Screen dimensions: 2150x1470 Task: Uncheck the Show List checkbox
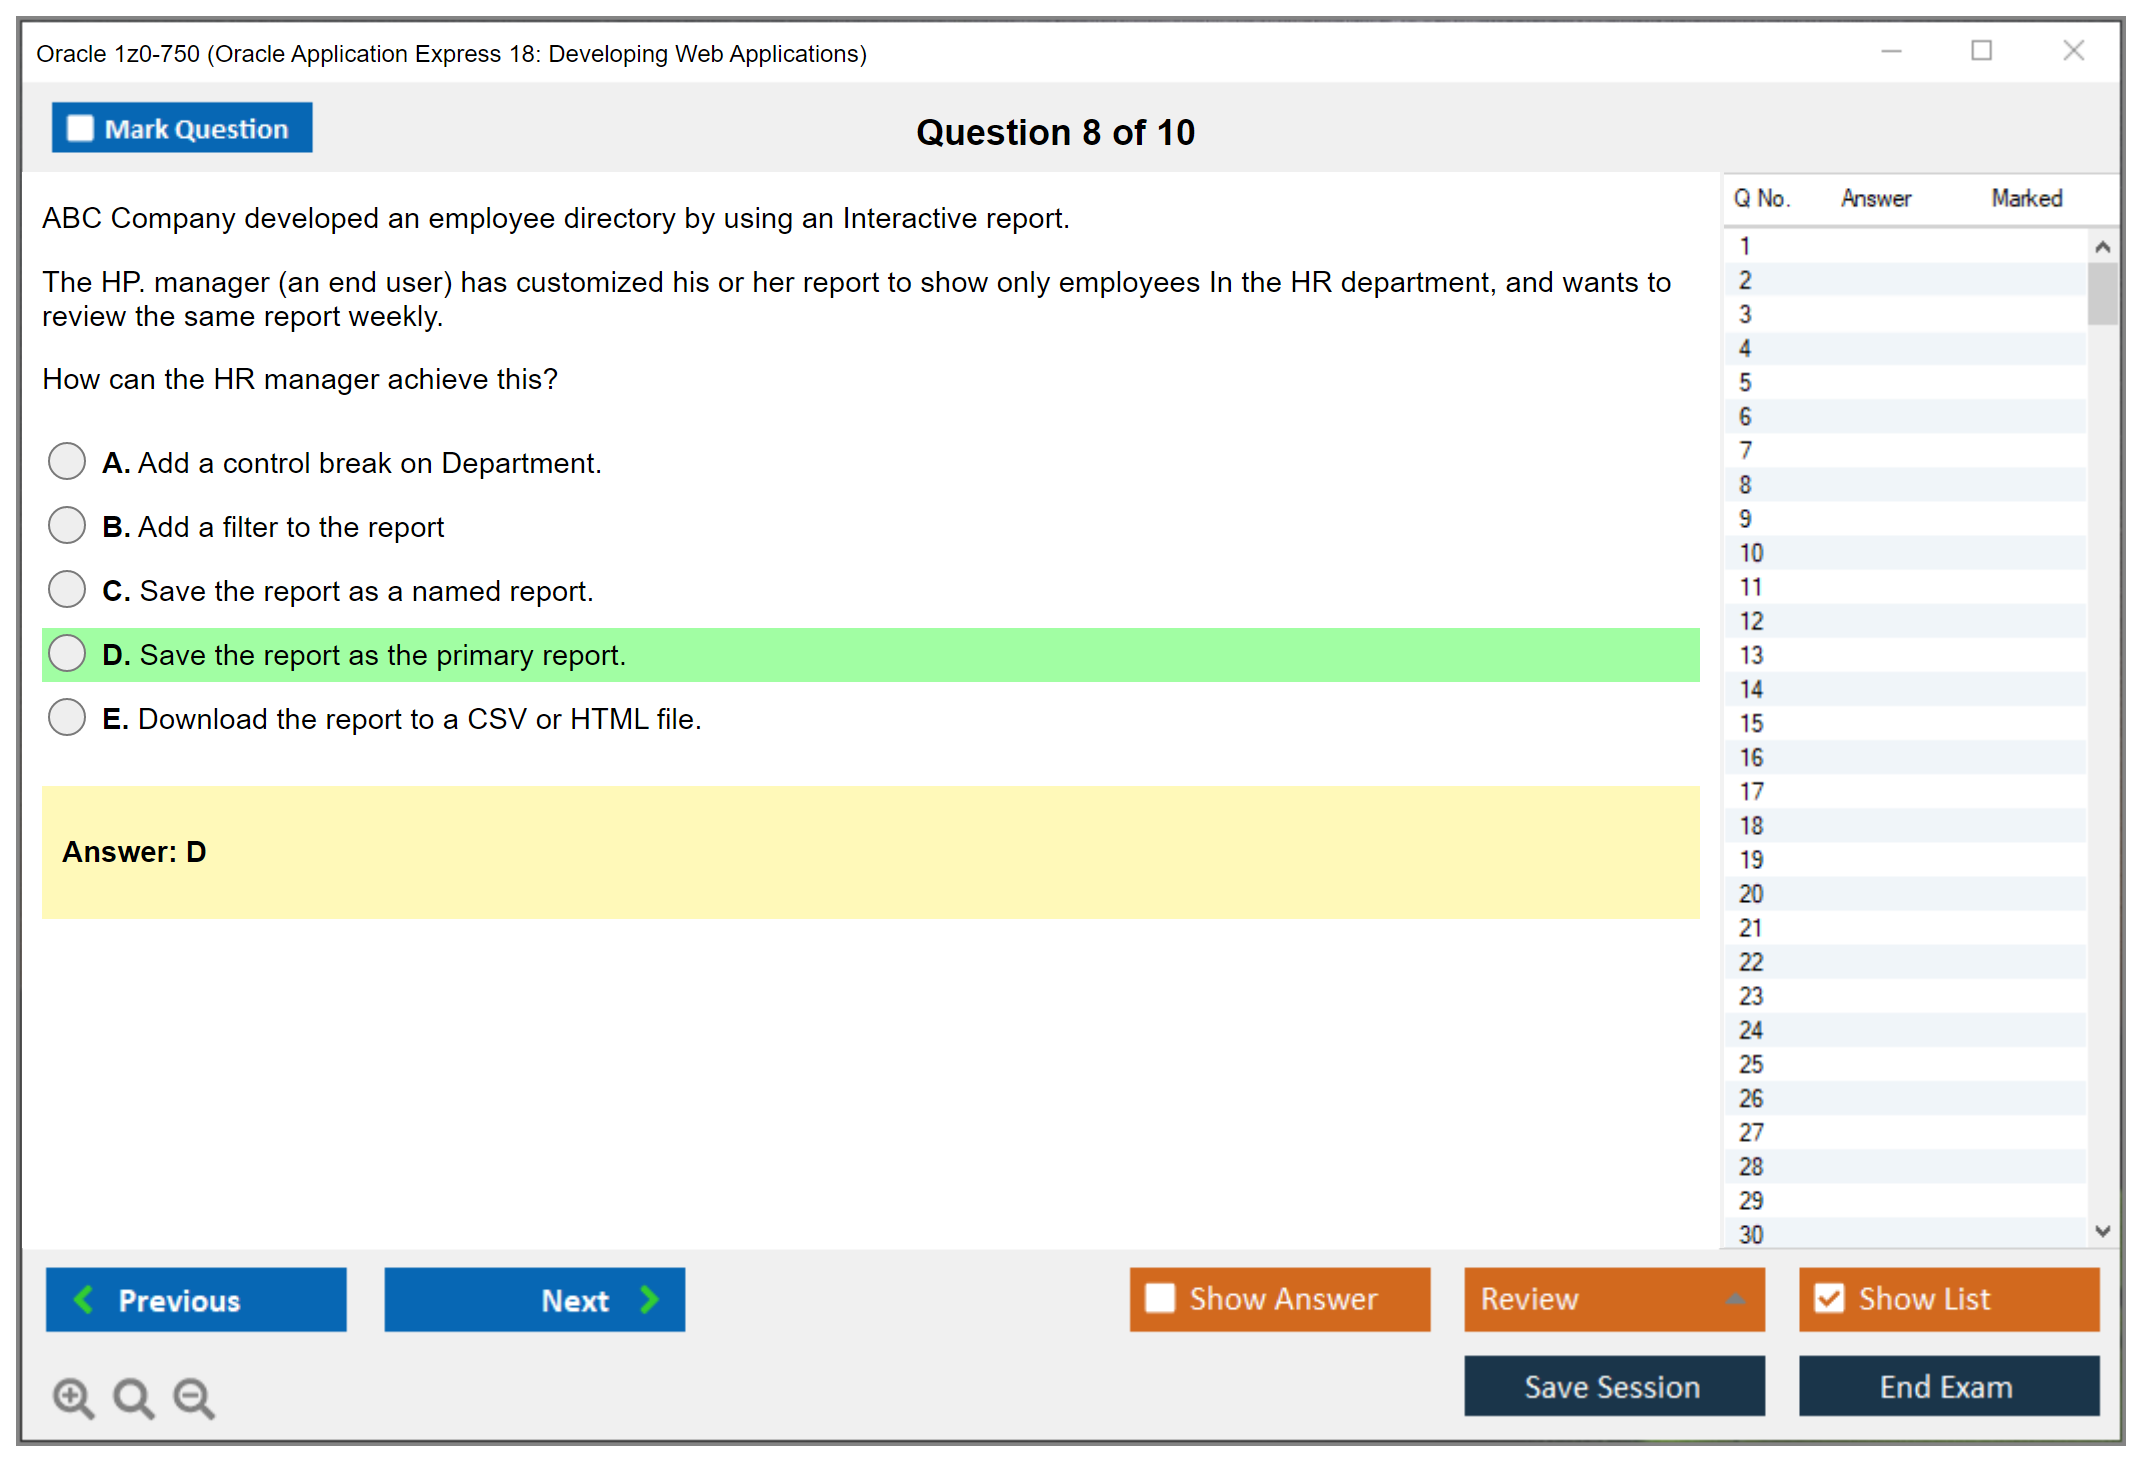coord(1830,1298)
